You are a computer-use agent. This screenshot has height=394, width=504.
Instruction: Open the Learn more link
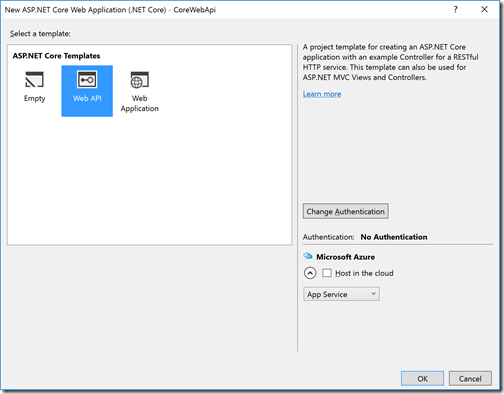tap(322, 94)
